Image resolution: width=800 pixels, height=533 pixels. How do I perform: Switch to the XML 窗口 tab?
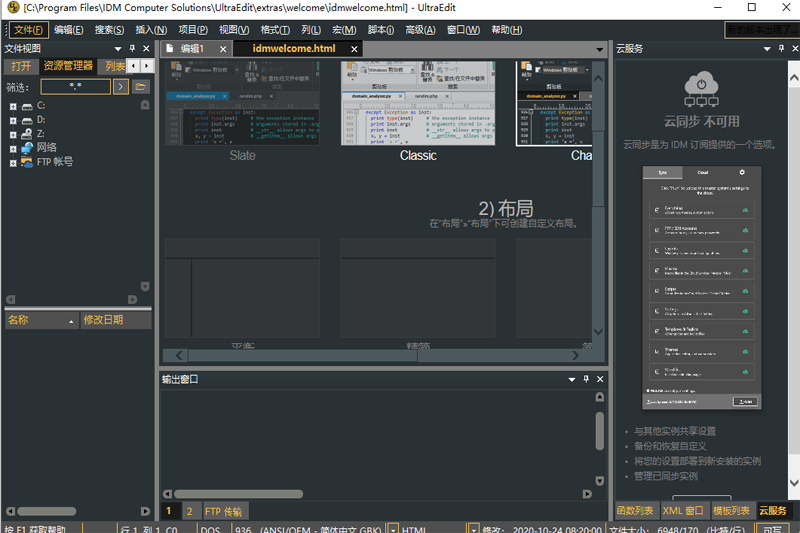[683, 511]
